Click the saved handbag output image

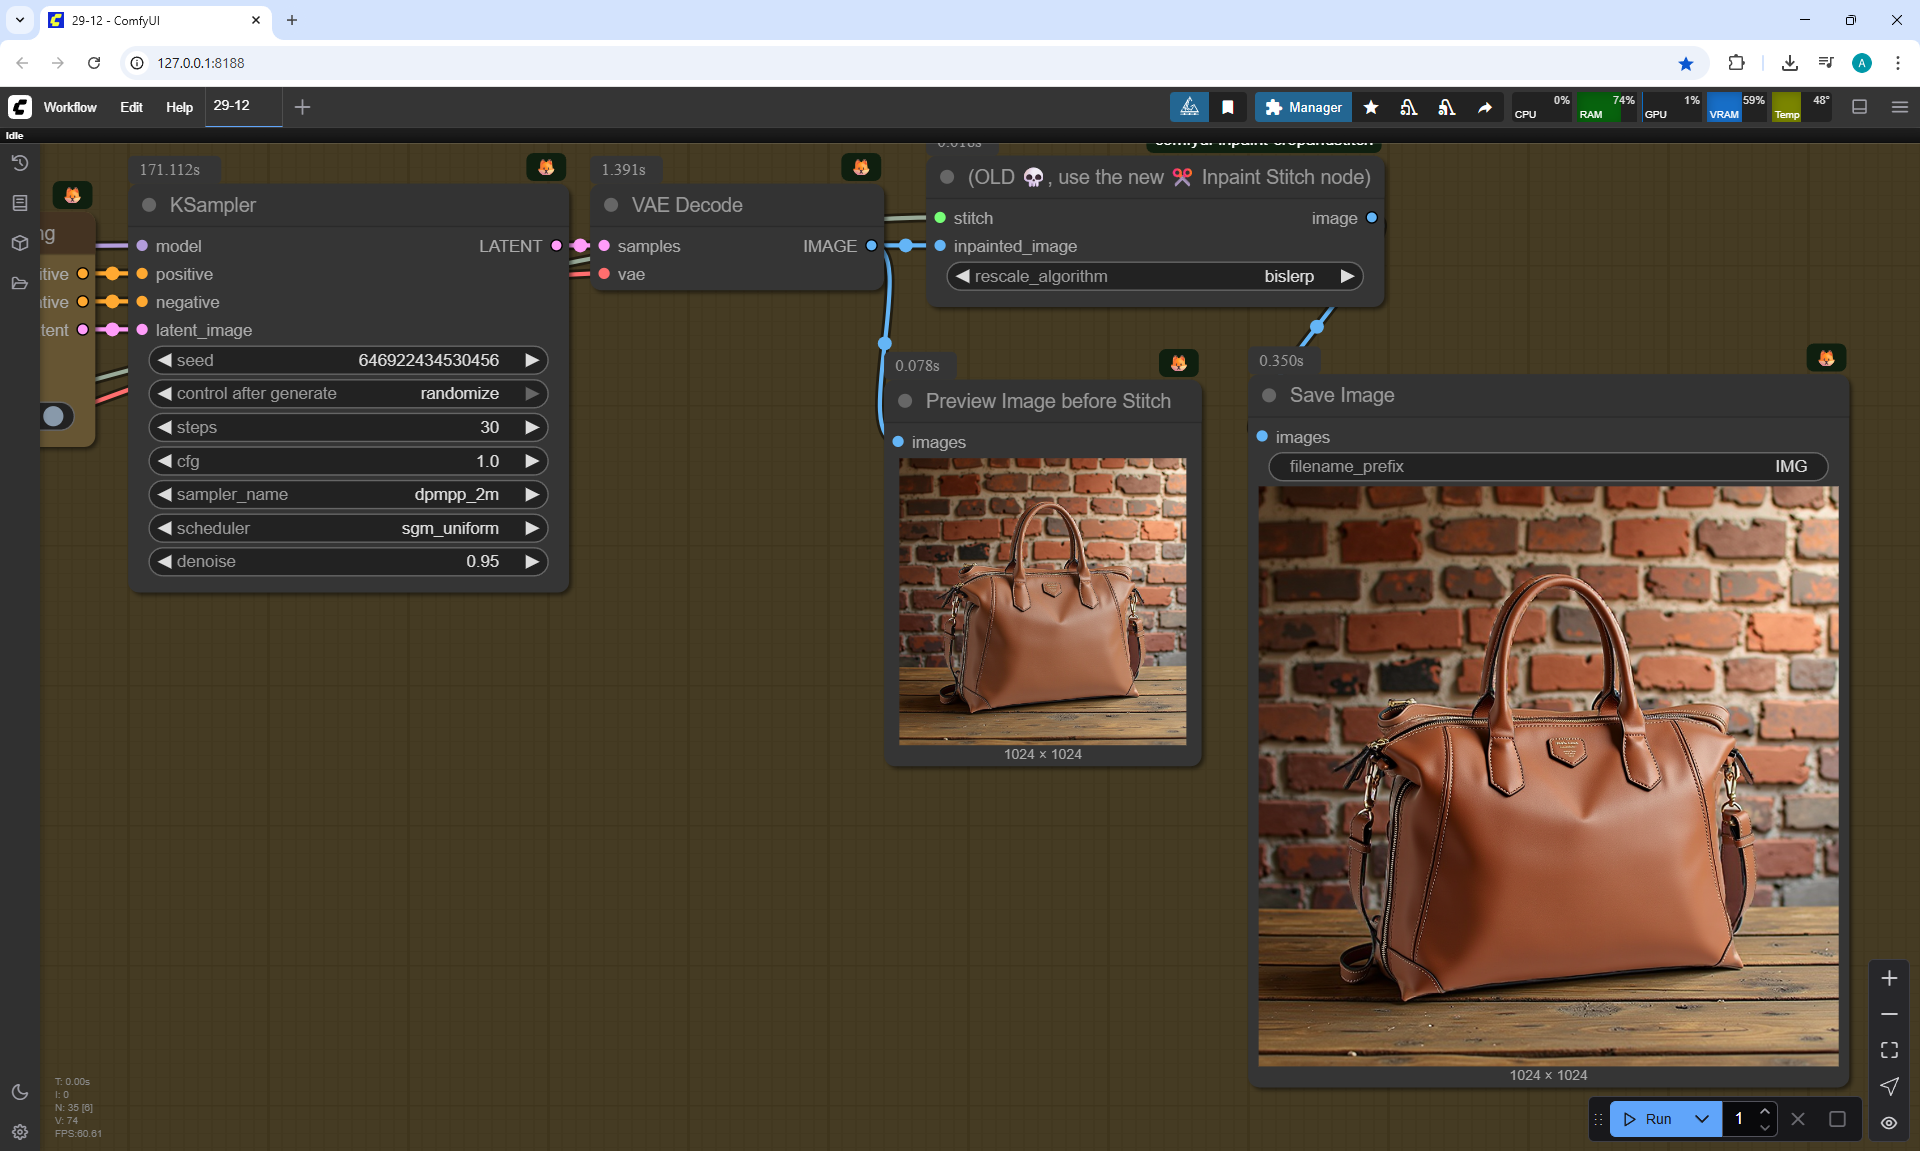point(1548,776)
